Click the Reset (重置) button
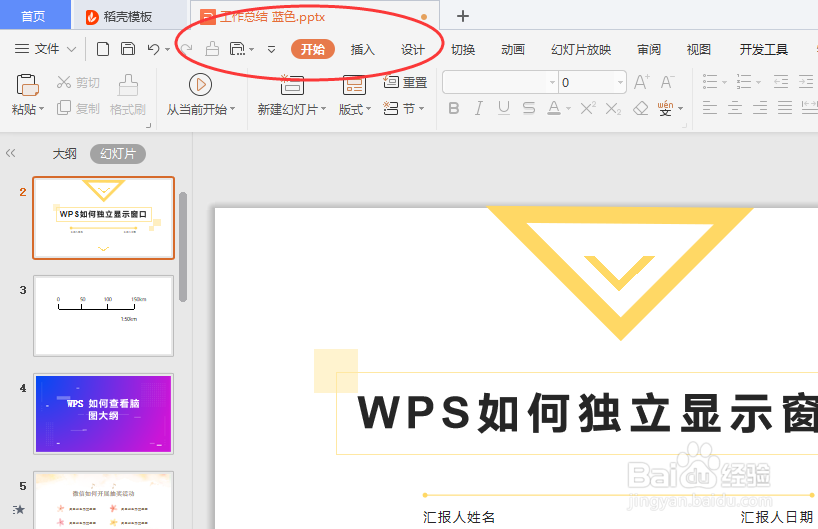The height and width of the screenshot is (529, 818). coord(405,82)
